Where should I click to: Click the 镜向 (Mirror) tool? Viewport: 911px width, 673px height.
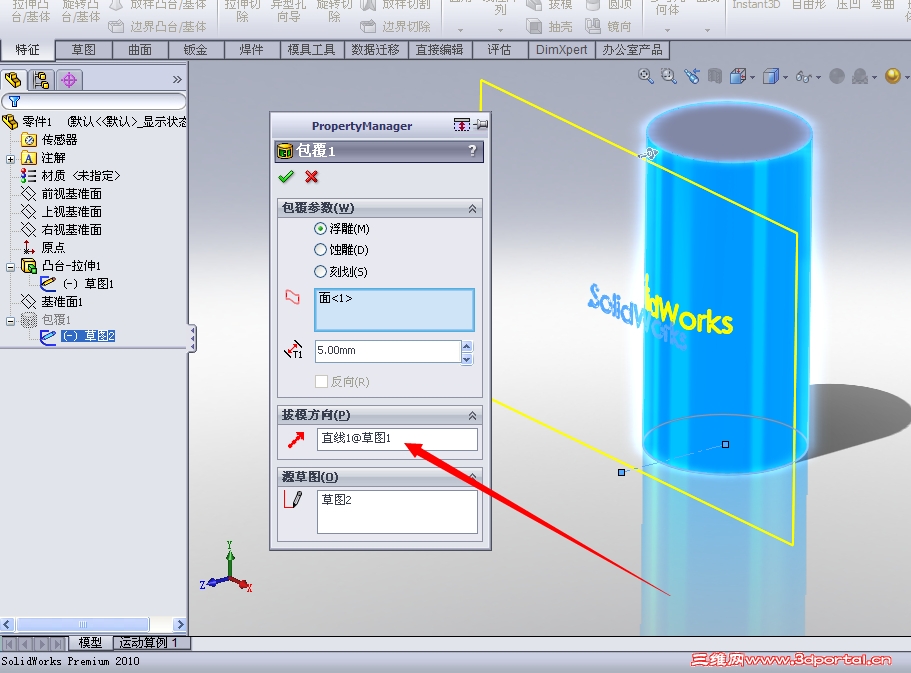608,26
